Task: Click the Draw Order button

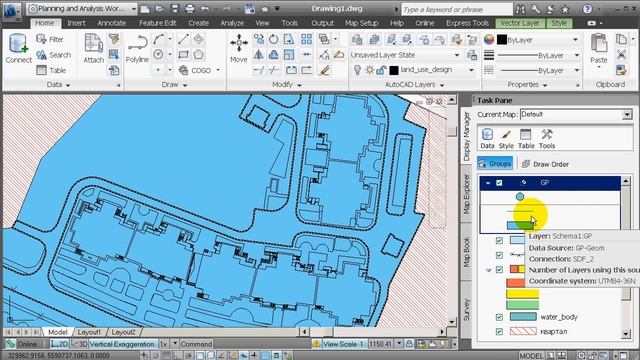Action: (x=545, y=164)
